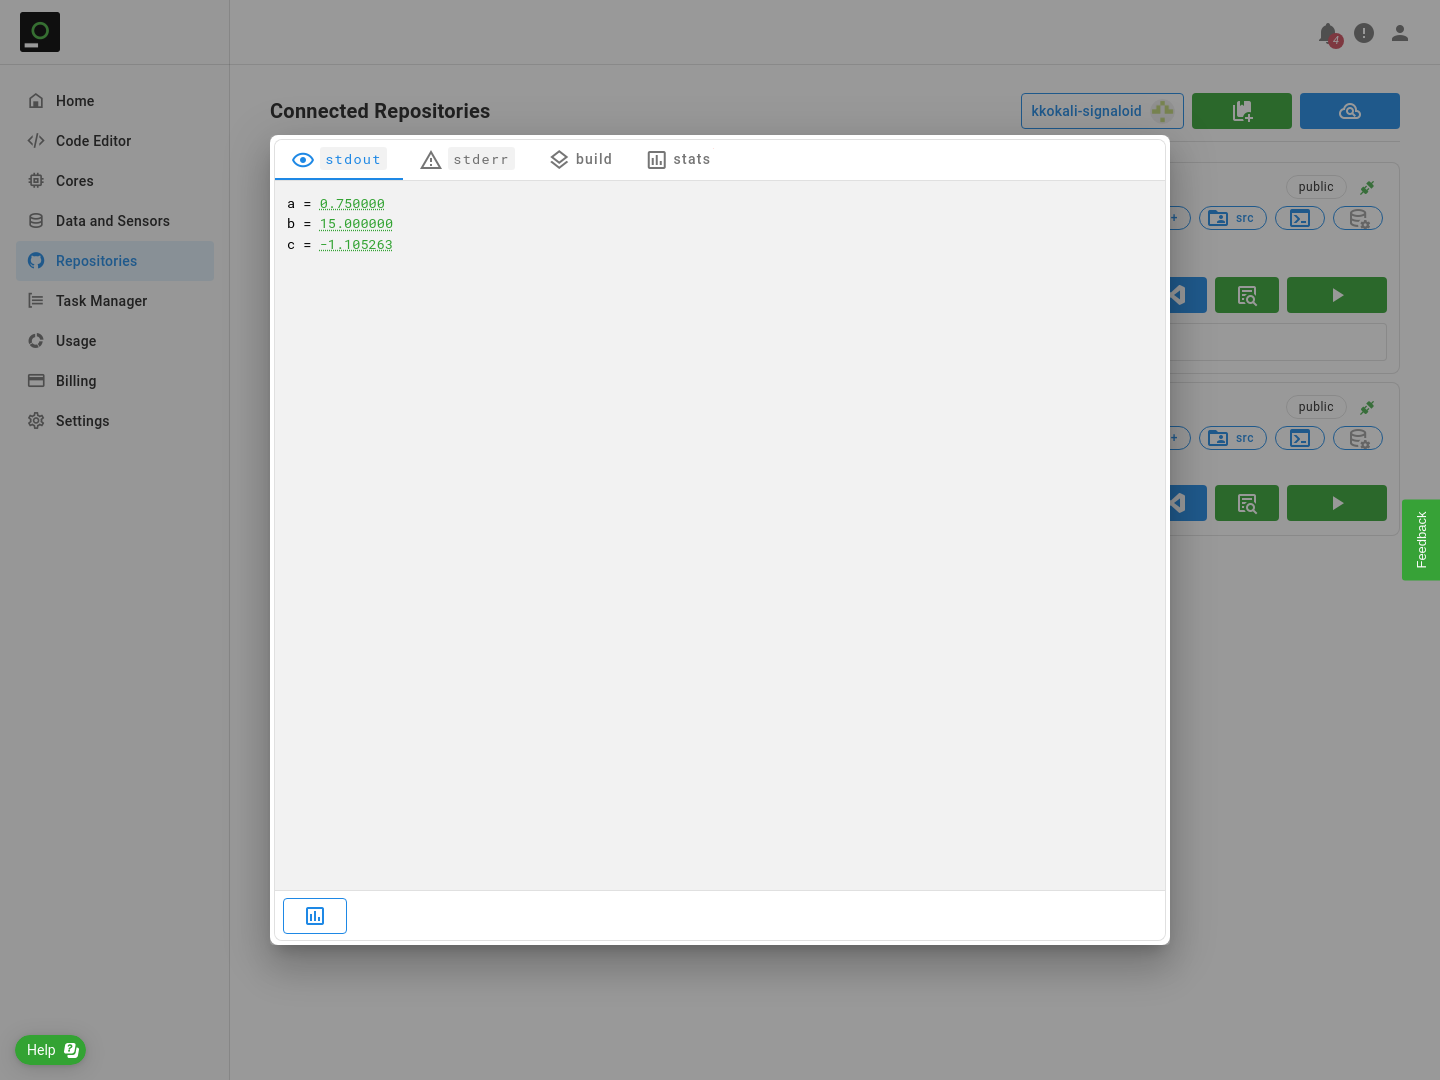The width and height of the screenshot is (1440, 1080).
Task: Click the Signaloid logo
Action: click(x=40, y=32)
